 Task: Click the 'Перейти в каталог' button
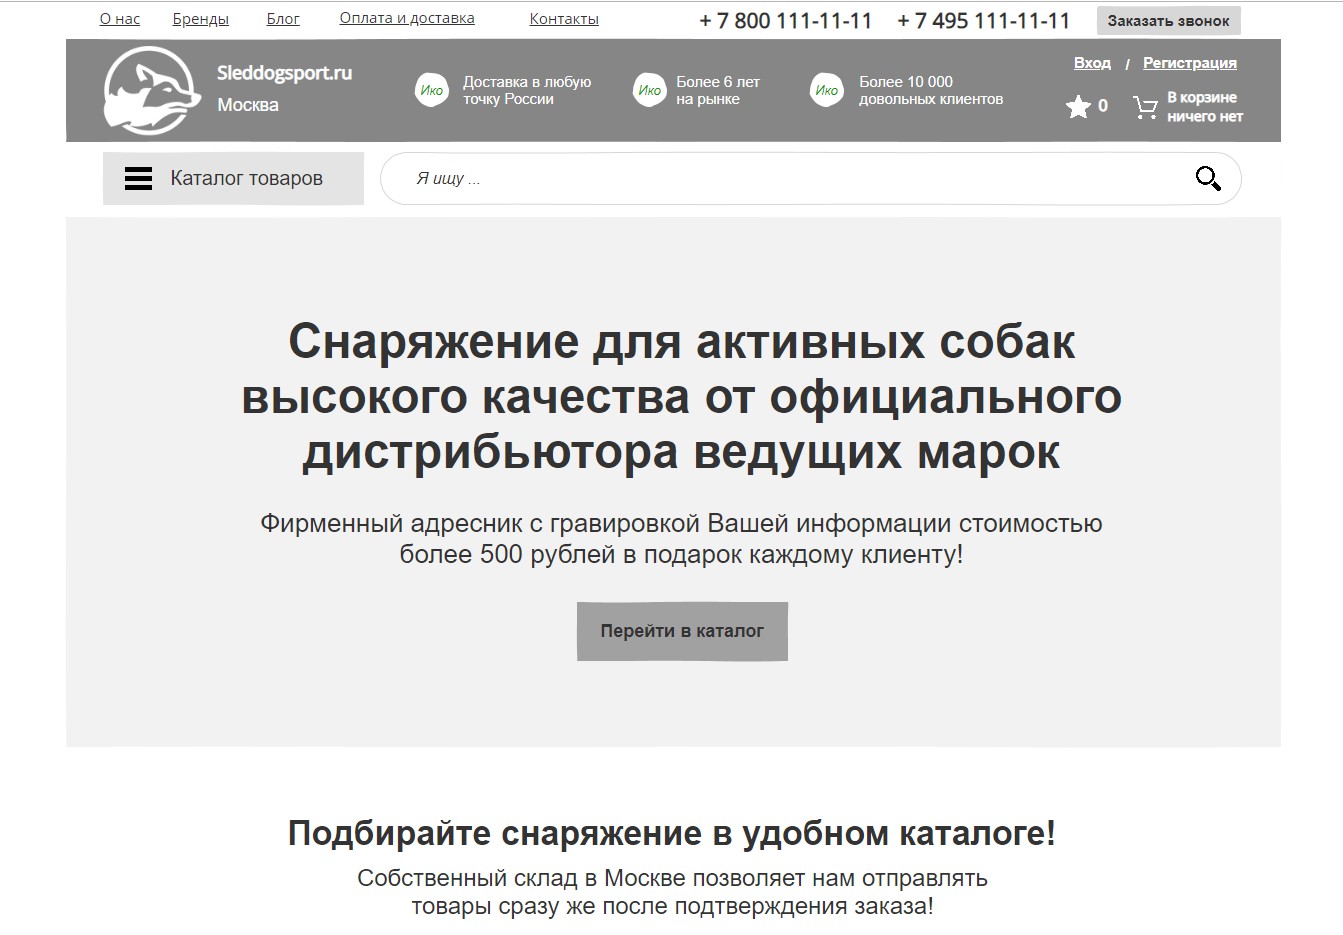tap(682, 631)
